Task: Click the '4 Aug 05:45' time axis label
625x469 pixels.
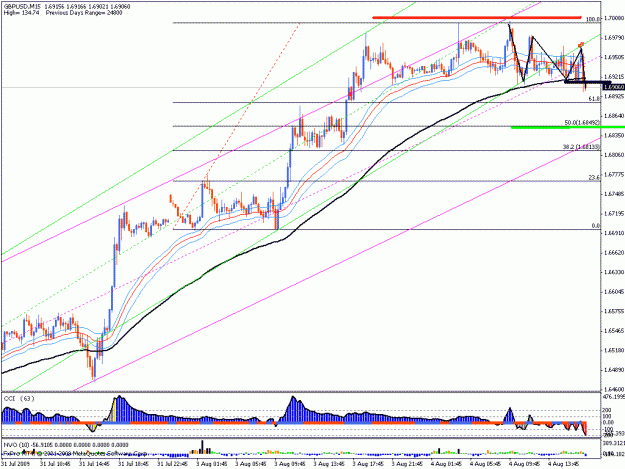Action: (x=485, y=464)
